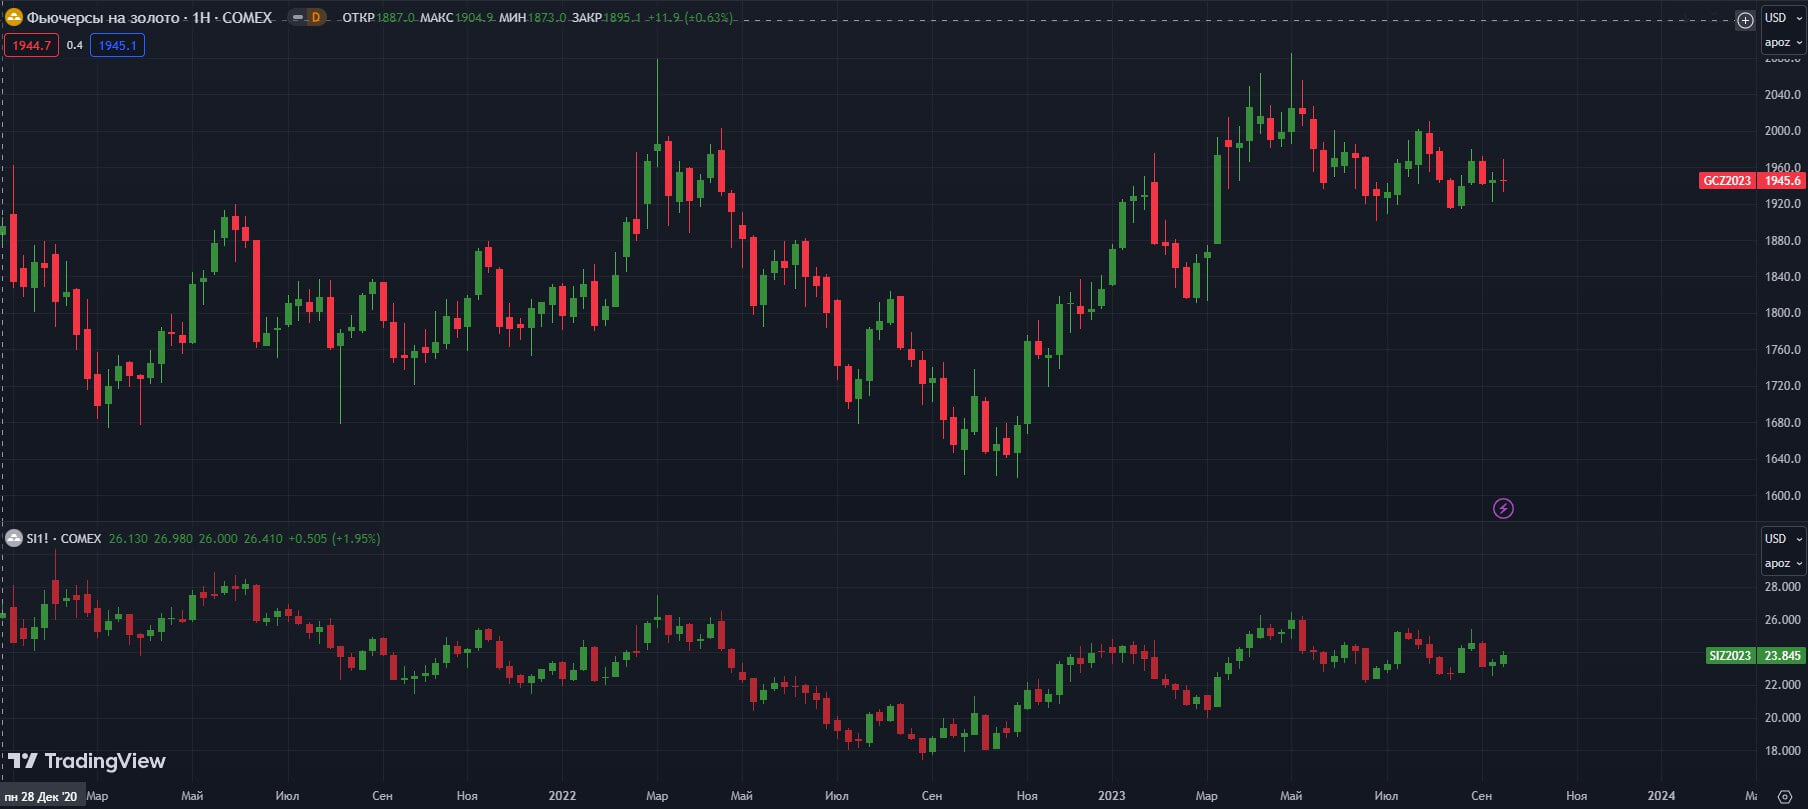Click the 'Ноя' label next to 2024 on the time axis
1808x809 pixels.
1576,796
